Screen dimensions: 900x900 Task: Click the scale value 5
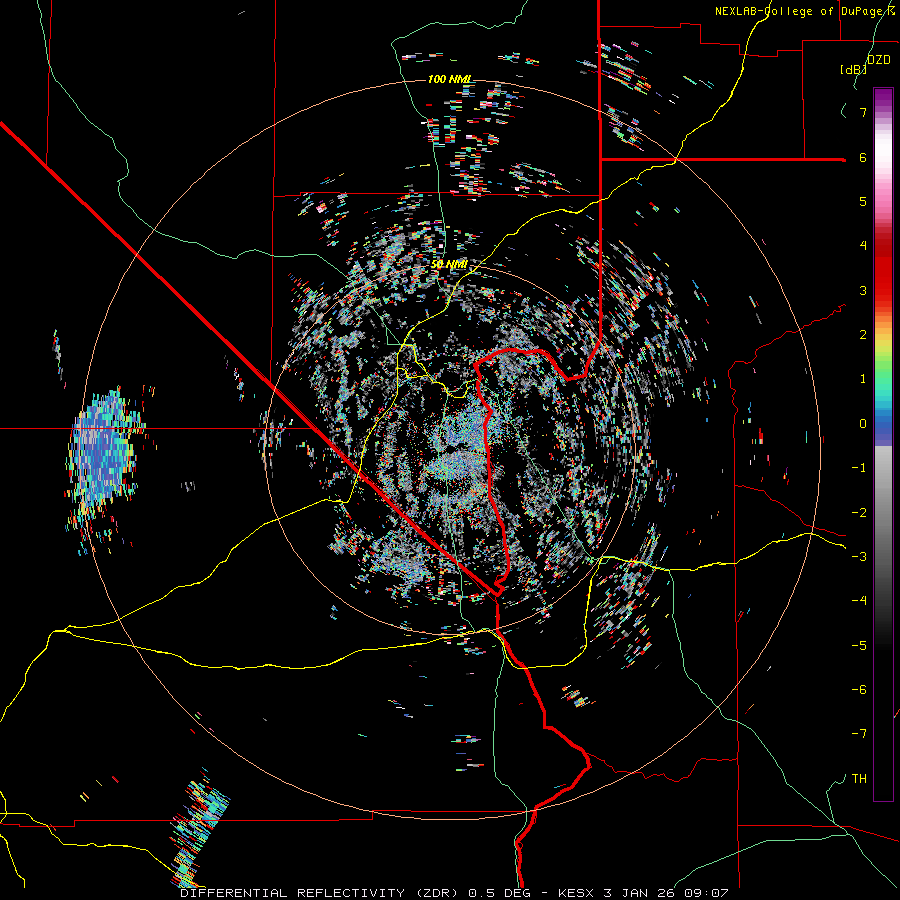point(863,201)
